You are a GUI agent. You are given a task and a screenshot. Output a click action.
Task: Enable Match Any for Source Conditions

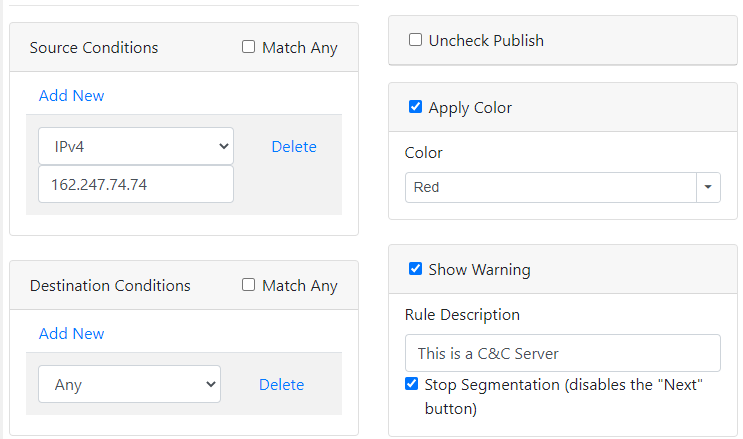[248, 47]
